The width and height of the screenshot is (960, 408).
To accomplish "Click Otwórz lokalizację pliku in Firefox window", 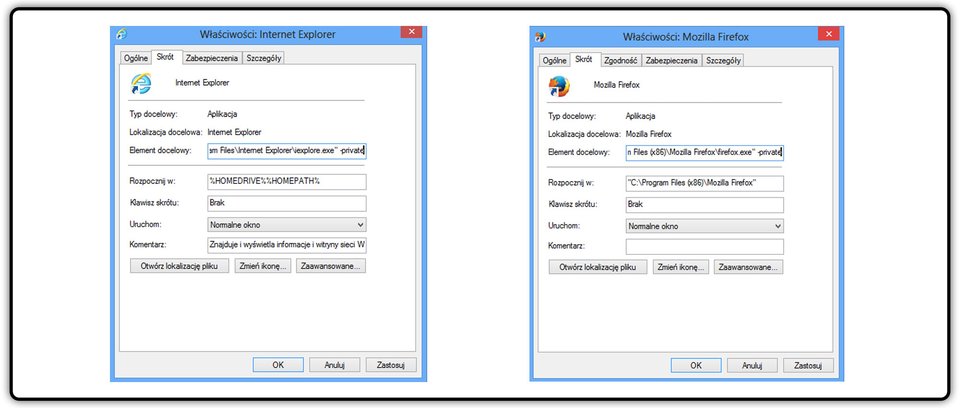I will click(x=598, y=267).
